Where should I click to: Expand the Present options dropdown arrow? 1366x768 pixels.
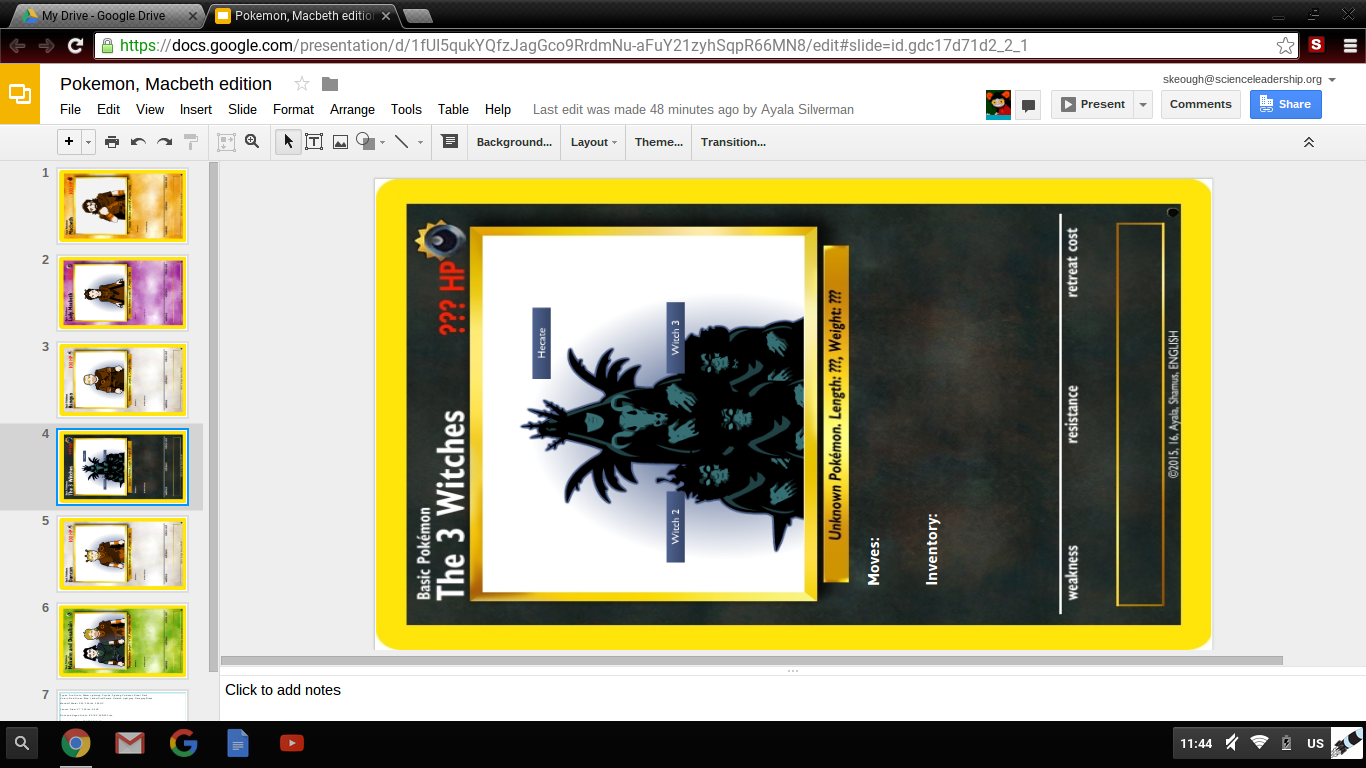point(1142,104)
